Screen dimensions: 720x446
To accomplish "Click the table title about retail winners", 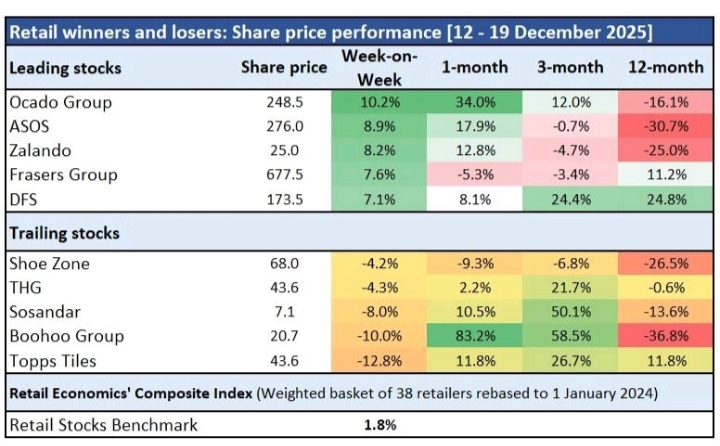I will point(330,32).
